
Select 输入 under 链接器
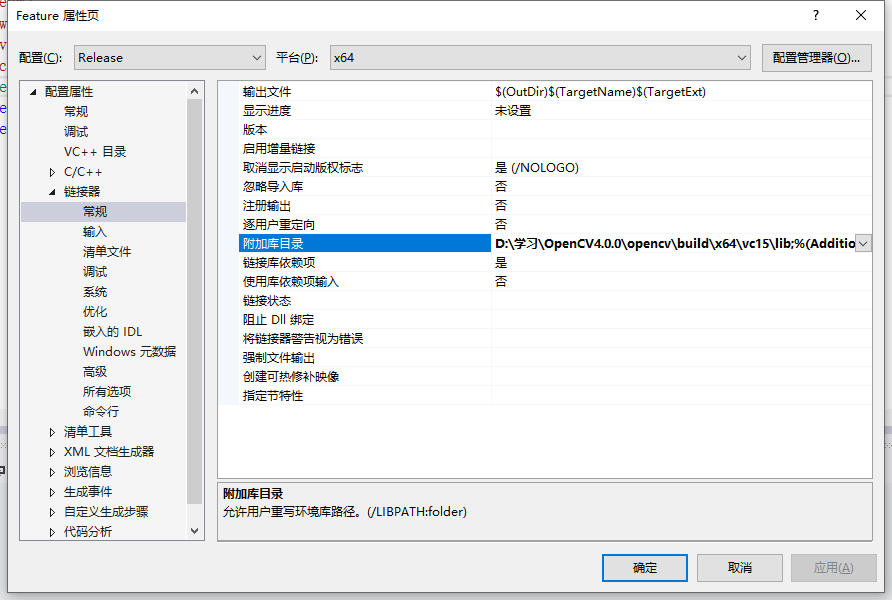(94, 231)
